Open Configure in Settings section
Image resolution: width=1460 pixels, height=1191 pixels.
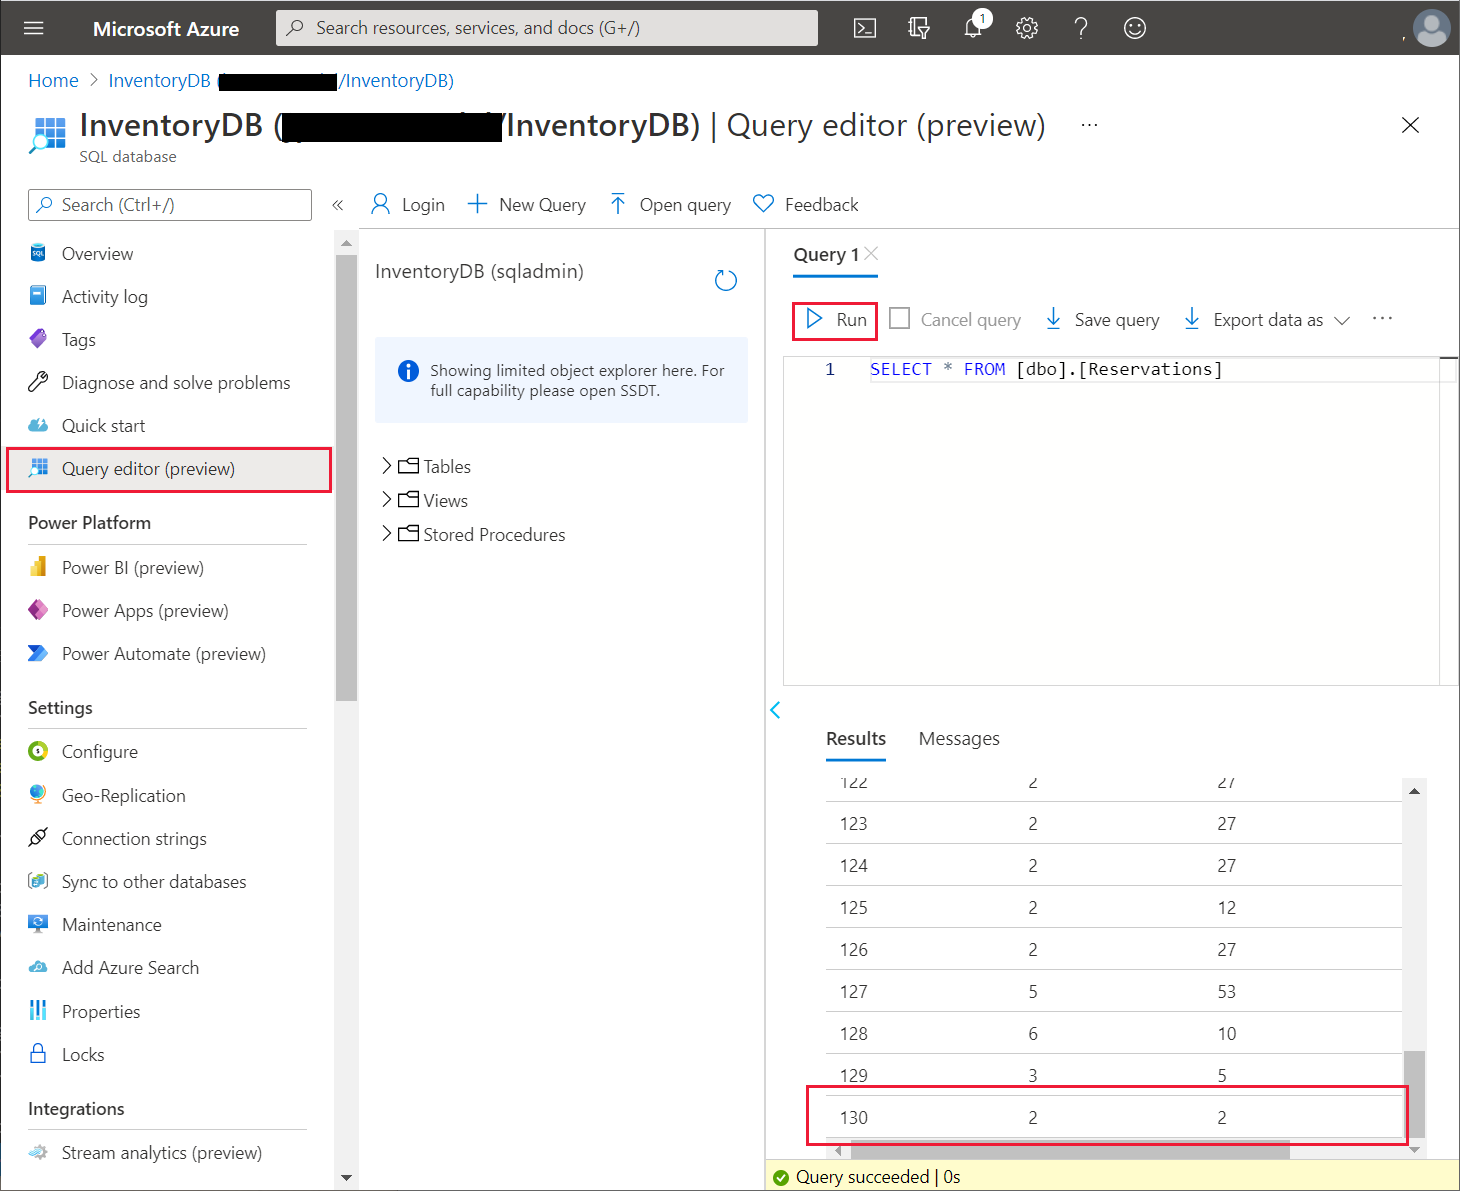coord(100,752)
